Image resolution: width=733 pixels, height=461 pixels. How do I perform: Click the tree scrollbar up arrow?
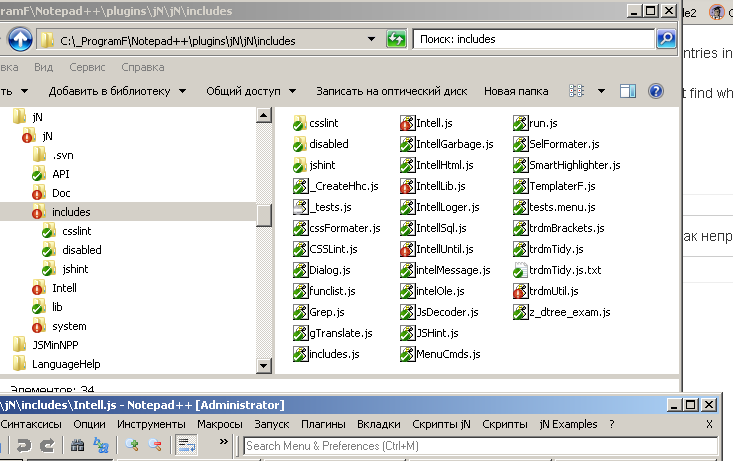tap(264, 115)
